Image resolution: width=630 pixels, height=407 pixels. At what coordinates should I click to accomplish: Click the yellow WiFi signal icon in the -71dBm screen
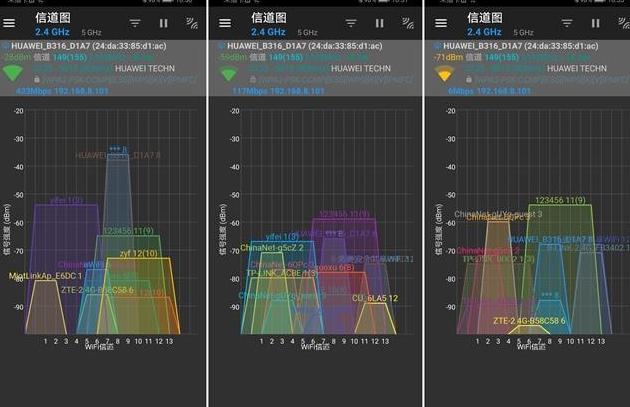(444, 74)
